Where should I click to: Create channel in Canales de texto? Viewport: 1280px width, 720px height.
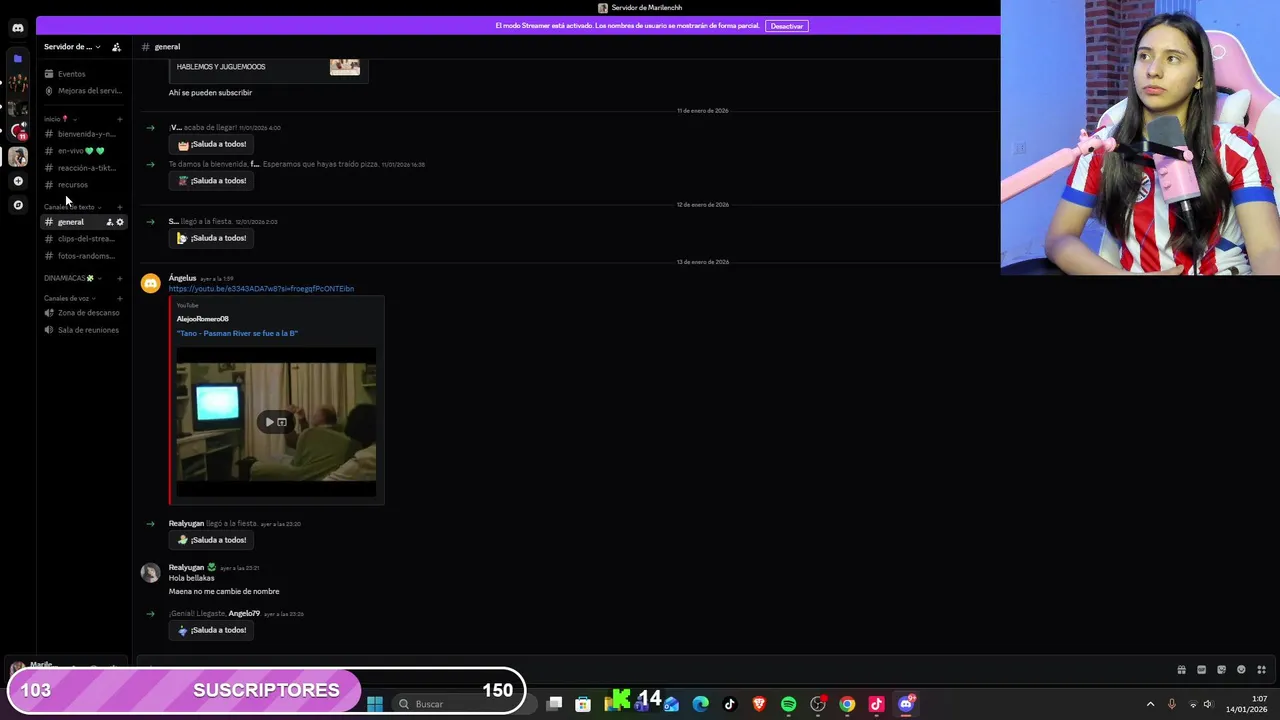click(x=120, y=207)
